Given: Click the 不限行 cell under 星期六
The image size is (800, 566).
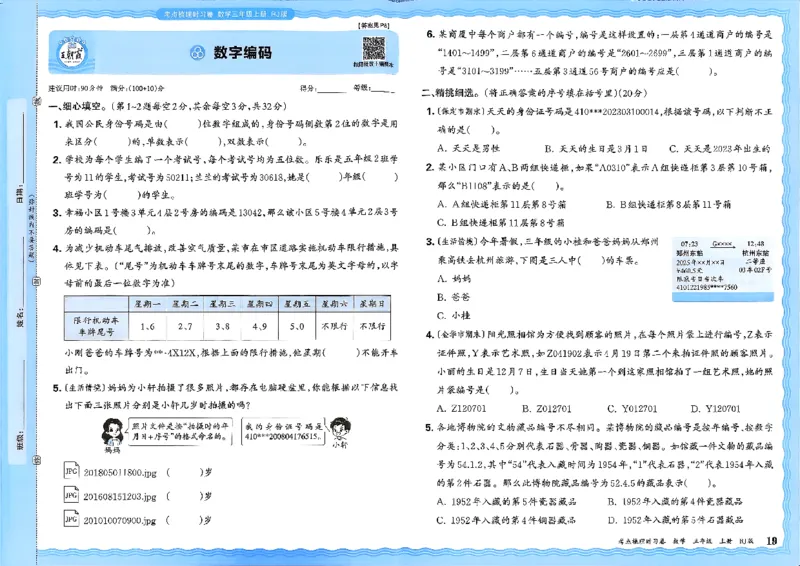Looking at the screenshot, I should coord(335,326).
